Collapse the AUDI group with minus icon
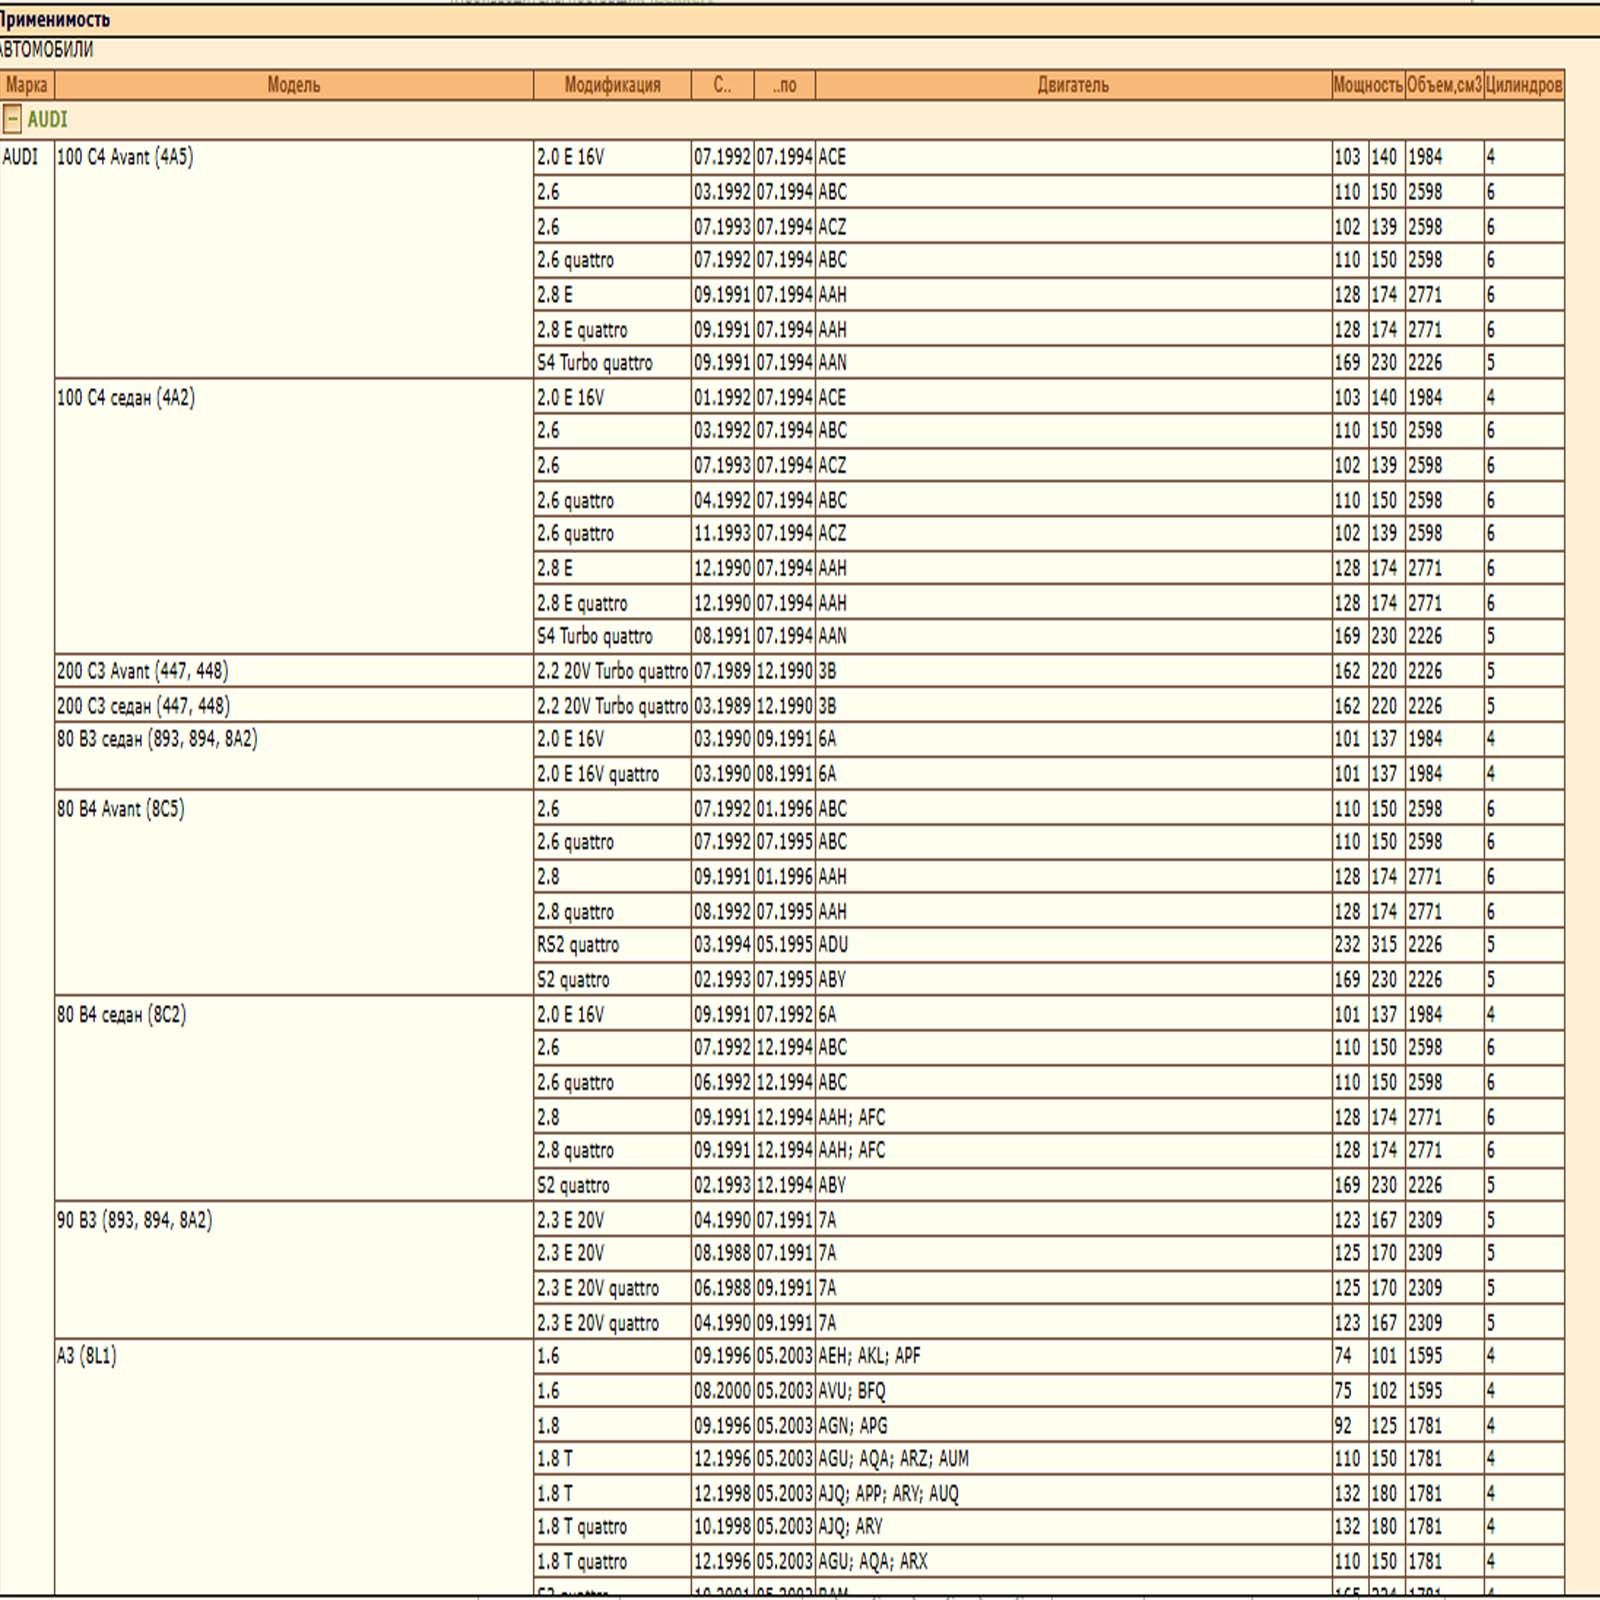Image resolution: width=1600 pixels, height=1600 pixels. 12,120
